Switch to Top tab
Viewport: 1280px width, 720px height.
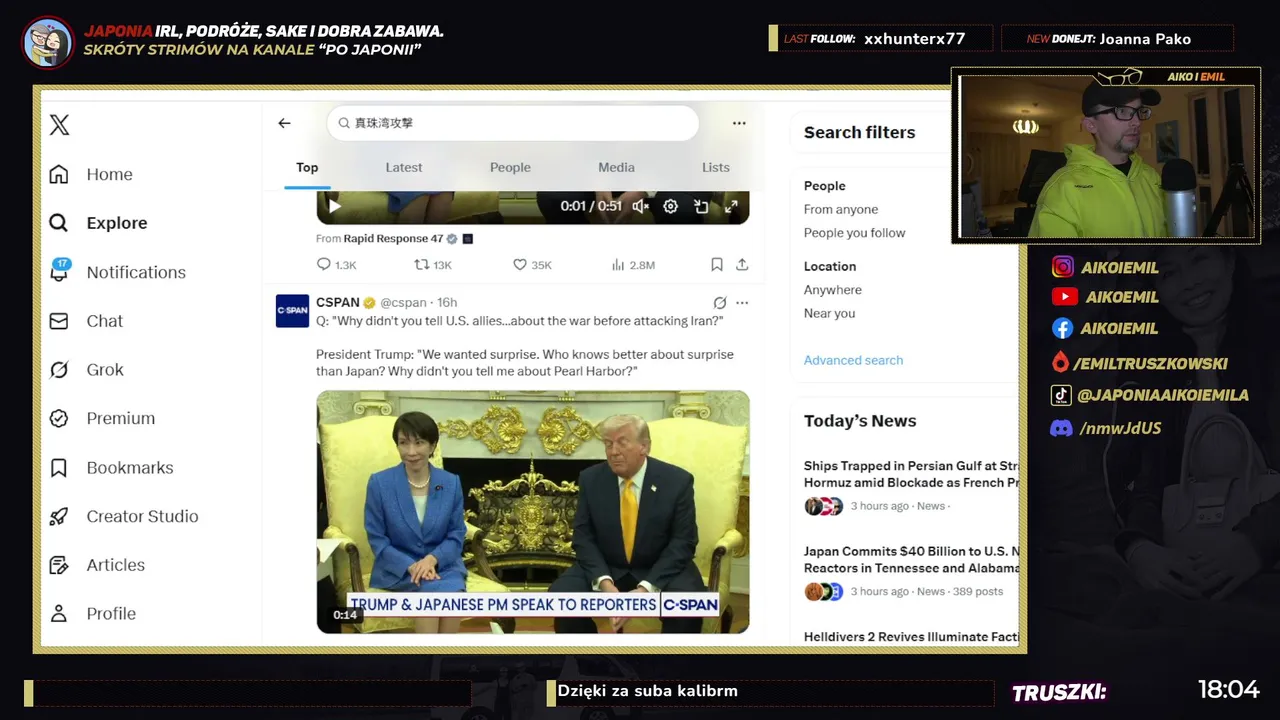[x=307, y=167]
